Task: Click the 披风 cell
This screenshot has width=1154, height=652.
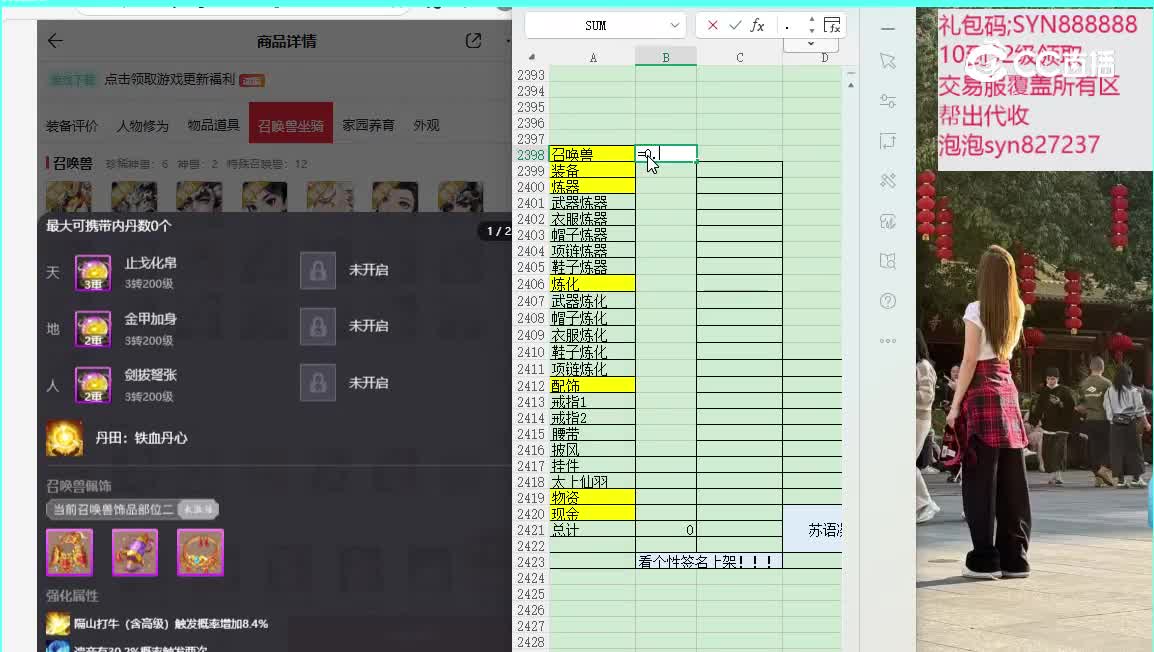Action: 592,450
